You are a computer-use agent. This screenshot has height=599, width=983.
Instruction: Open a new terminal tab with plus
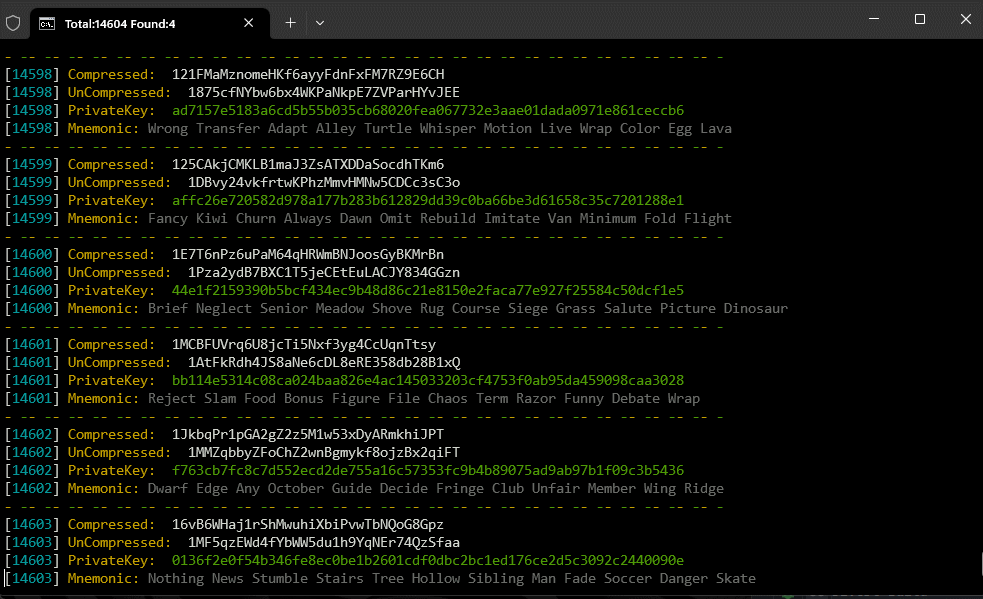click(x=290, y=23)
